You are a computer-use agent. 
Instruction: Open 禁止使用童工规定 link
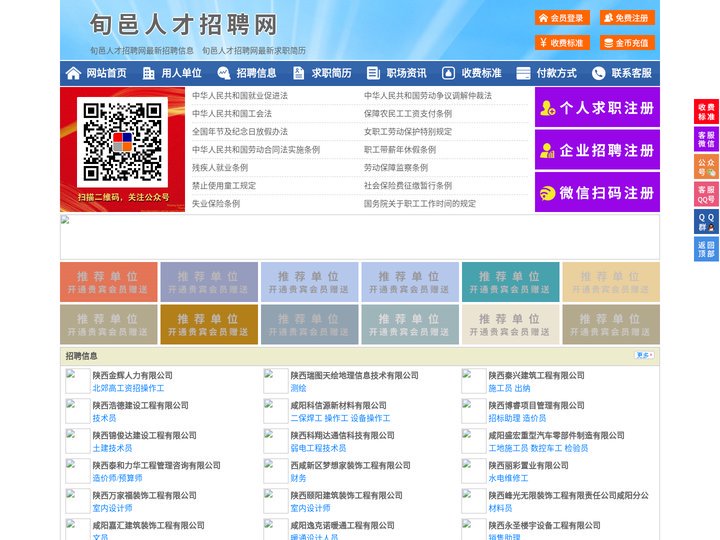point(224,186)
